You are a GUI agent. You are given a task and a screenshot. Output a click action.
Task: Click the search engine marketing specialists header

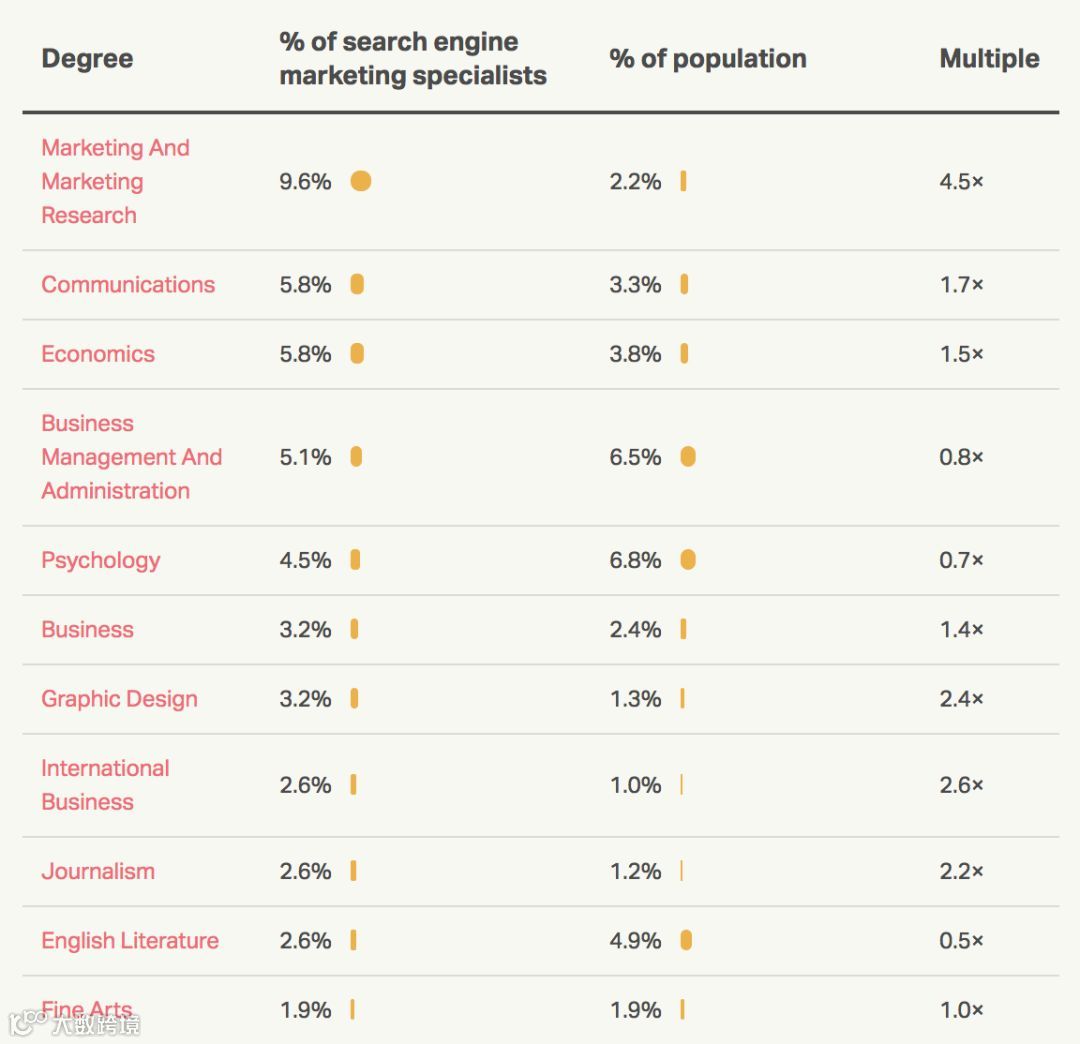click(413, 59)
